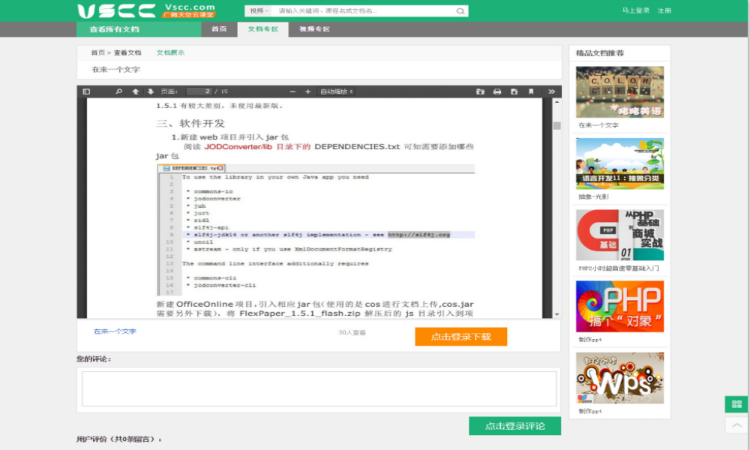750x450 pixels.
Task: Go to next page with down arrow
Action: point(151,91)
